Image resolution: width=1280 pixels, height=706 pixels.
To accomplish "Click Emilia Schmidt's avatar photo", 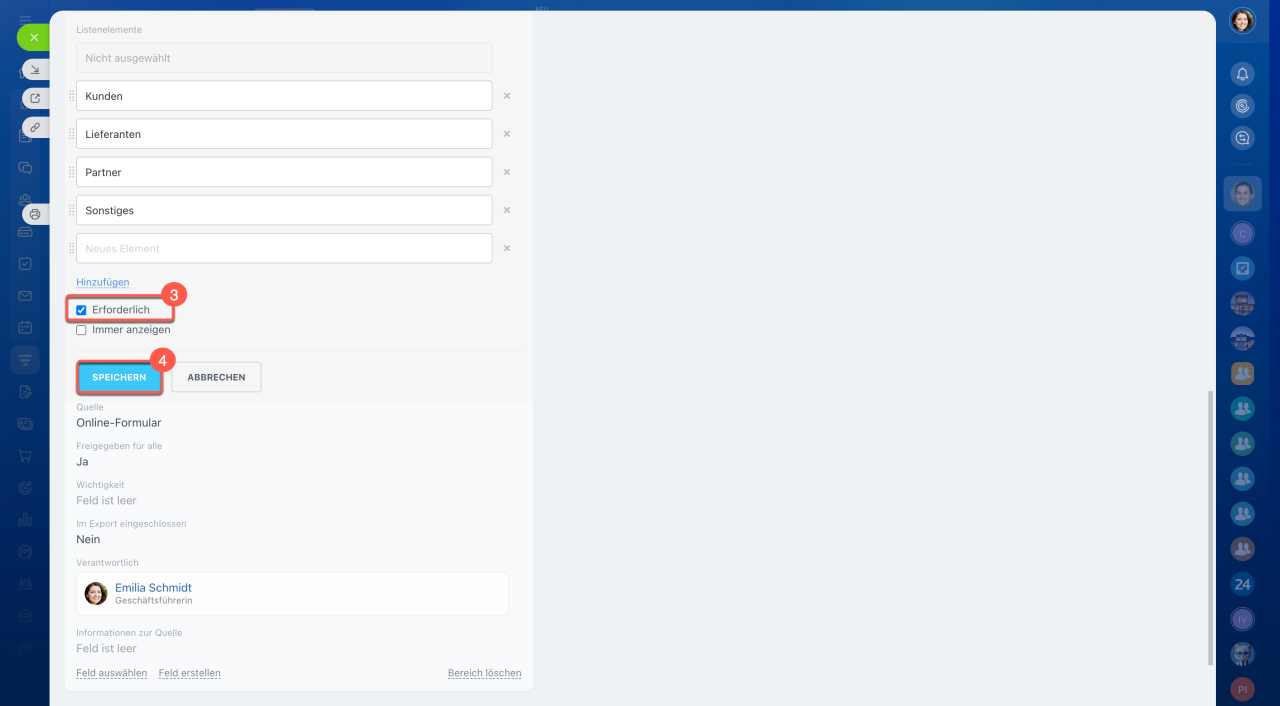I will click(96, 593).
